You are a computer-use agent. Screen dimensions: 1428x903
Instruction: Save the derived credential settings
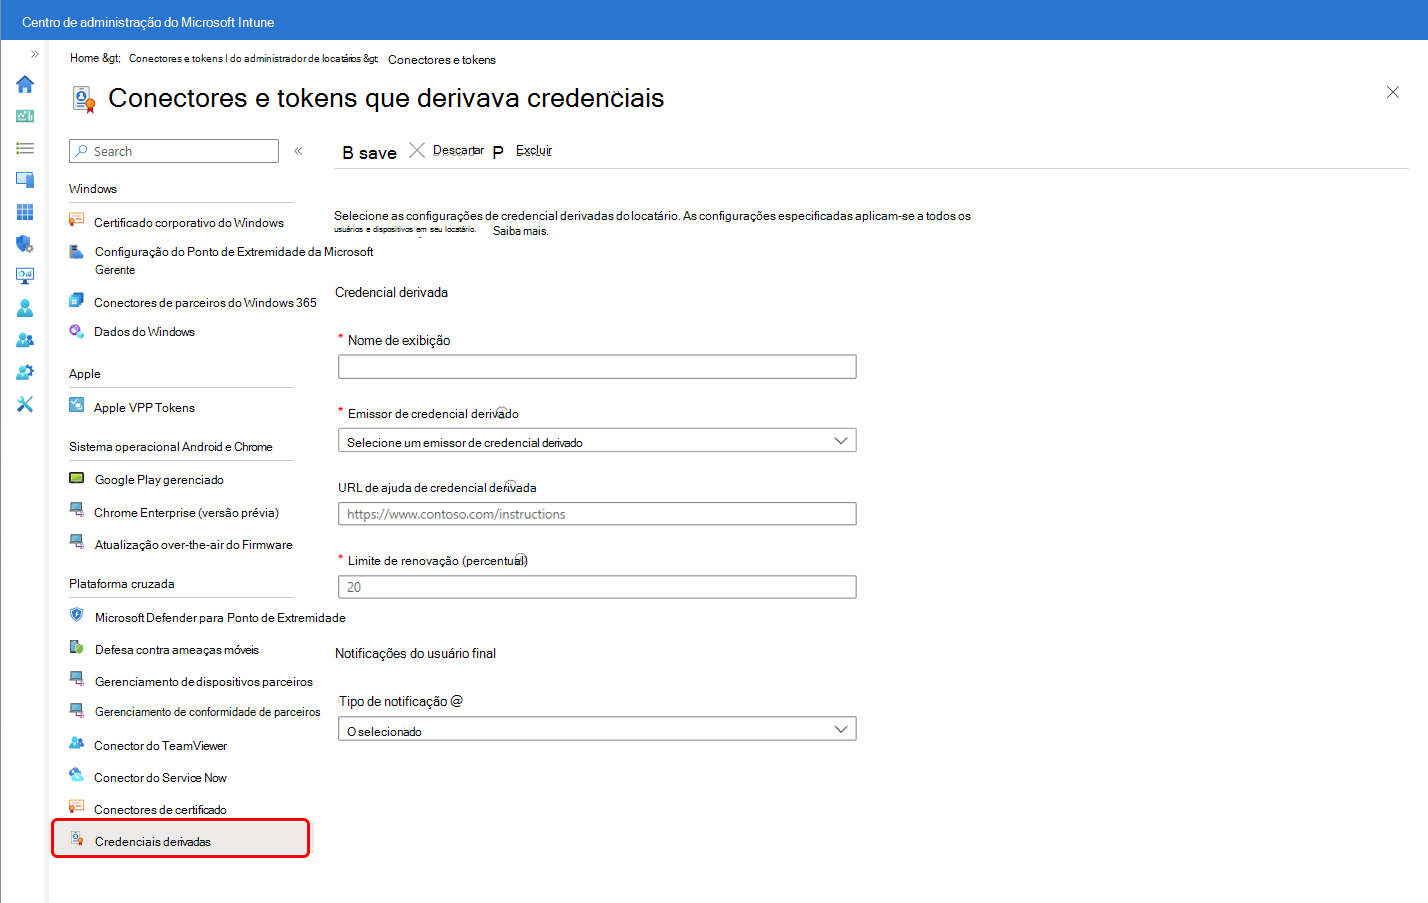coord(369,152)
